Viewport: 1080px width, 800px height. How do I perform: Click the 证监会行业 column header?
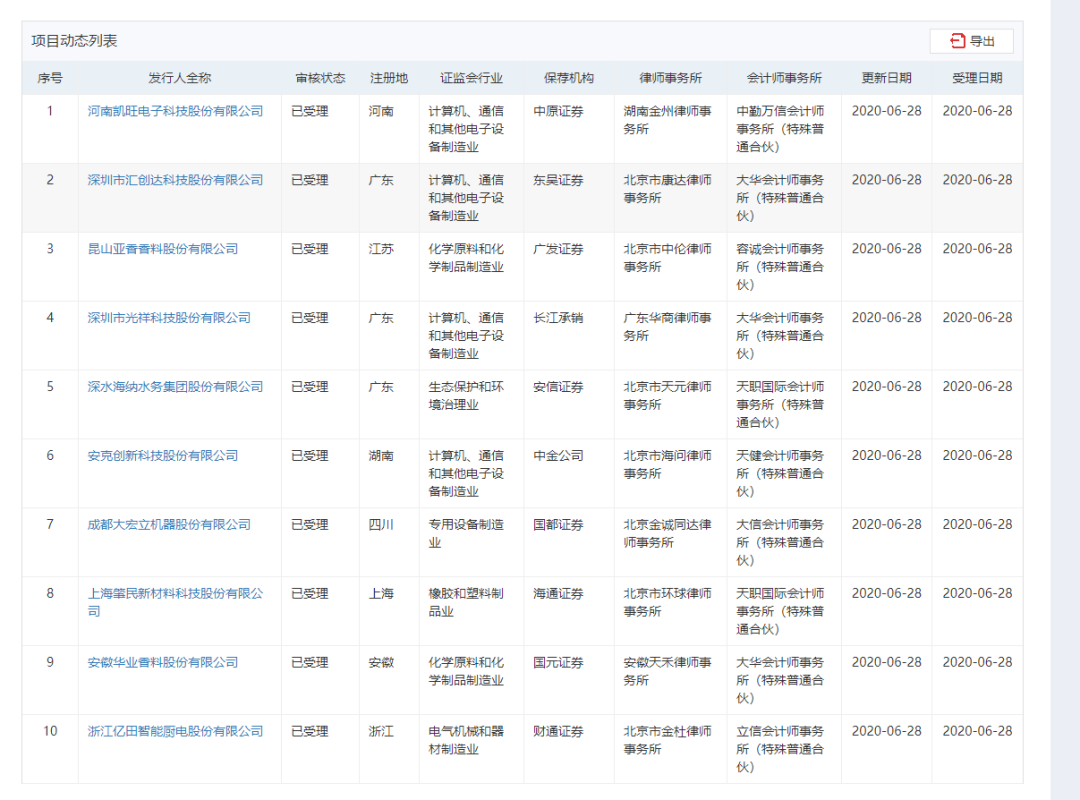(x=472, y=78)
